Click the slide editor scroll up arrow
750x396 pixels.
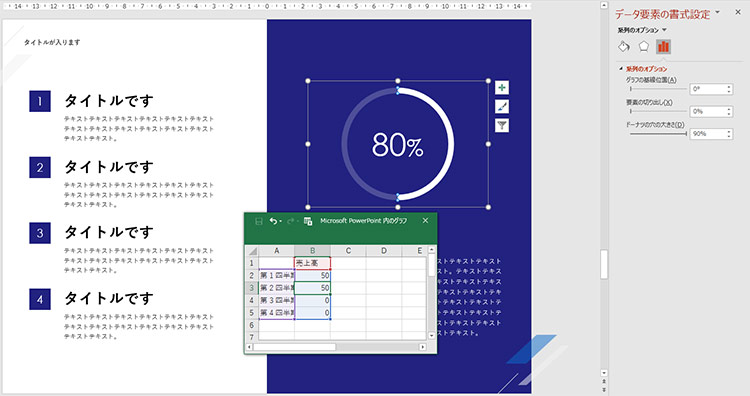604,5
